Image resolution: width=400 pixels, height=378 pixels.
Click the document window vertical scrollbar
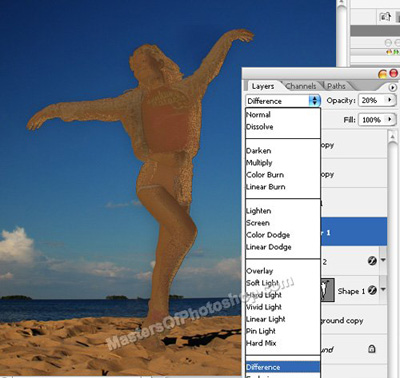[342, 33]
